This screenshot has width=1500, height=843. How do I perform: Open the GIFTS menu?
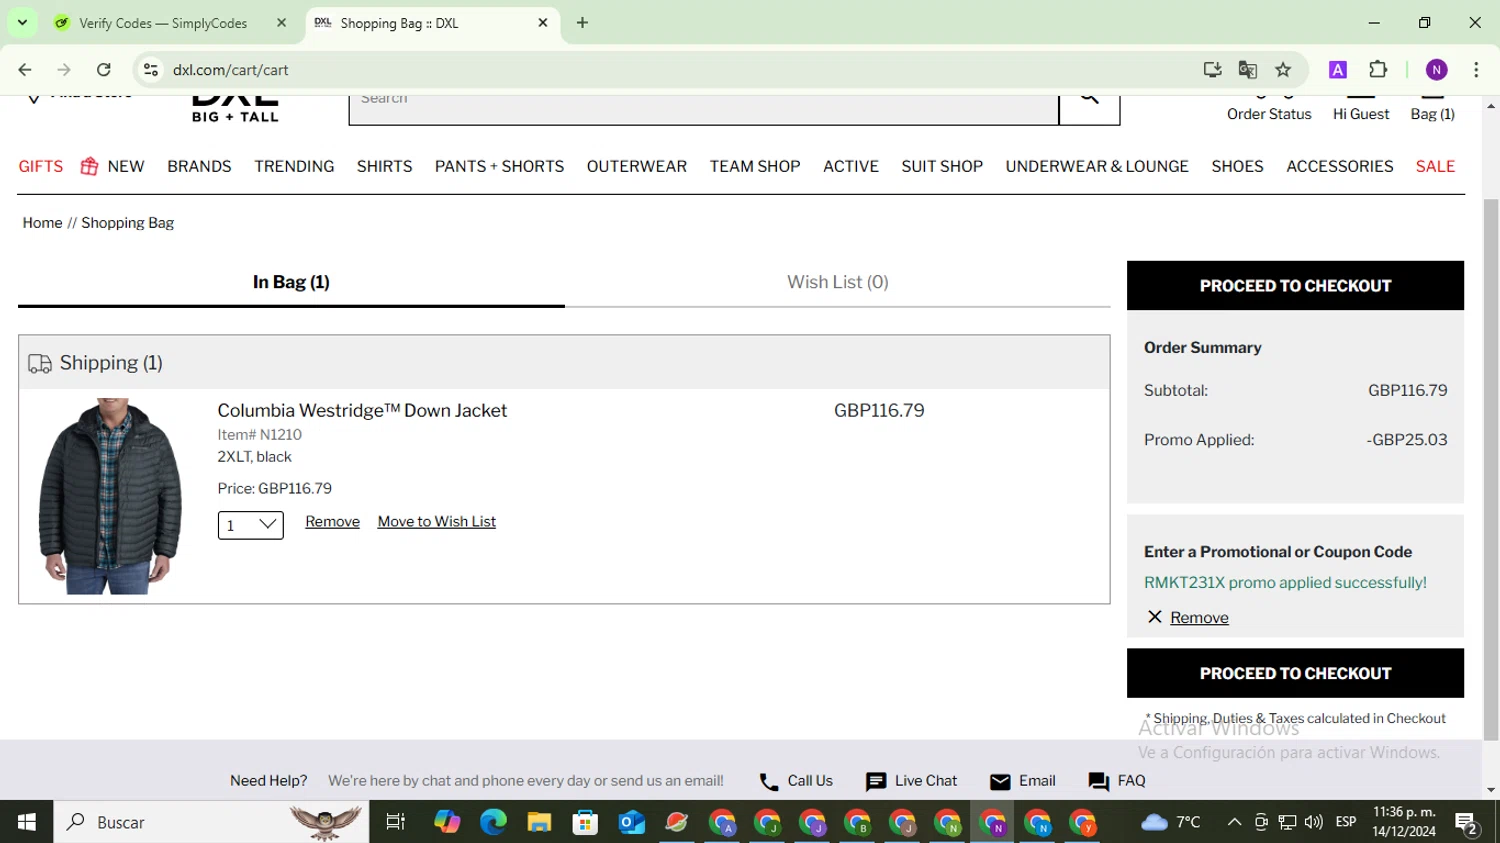tap(41, 166)
